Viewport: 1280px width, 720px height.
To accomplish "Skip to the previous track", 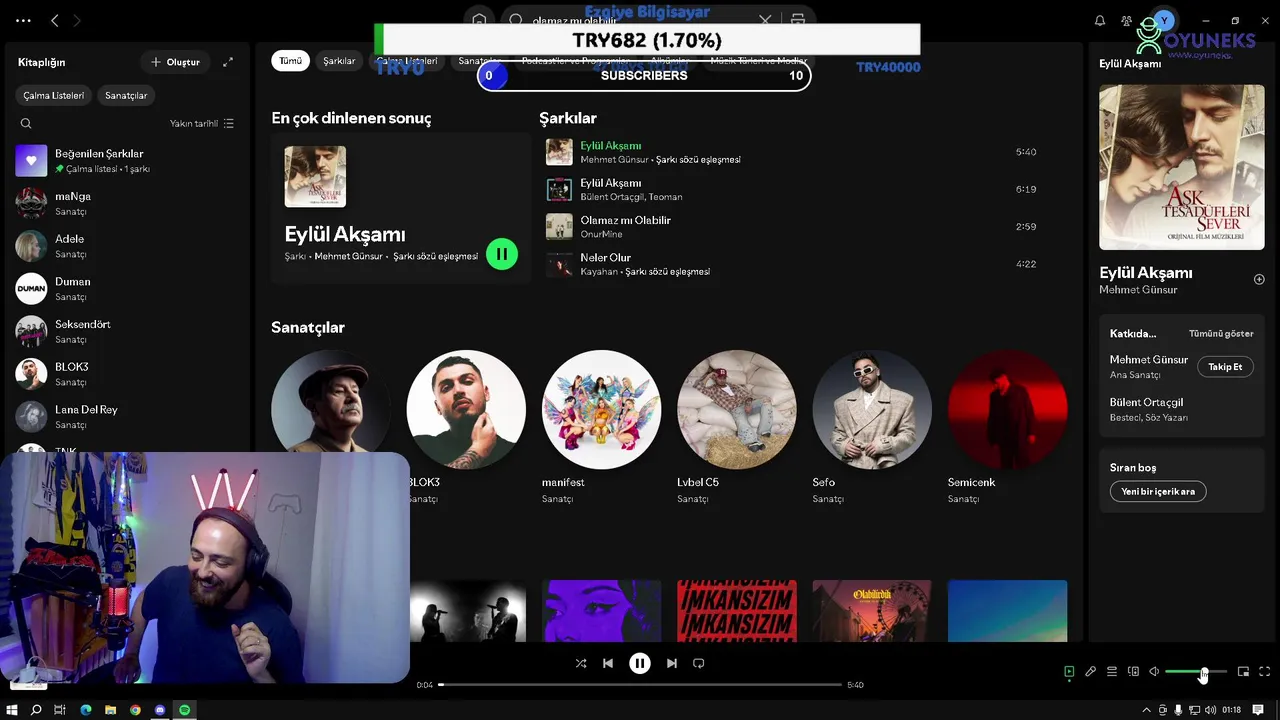I will coord(608,663).
